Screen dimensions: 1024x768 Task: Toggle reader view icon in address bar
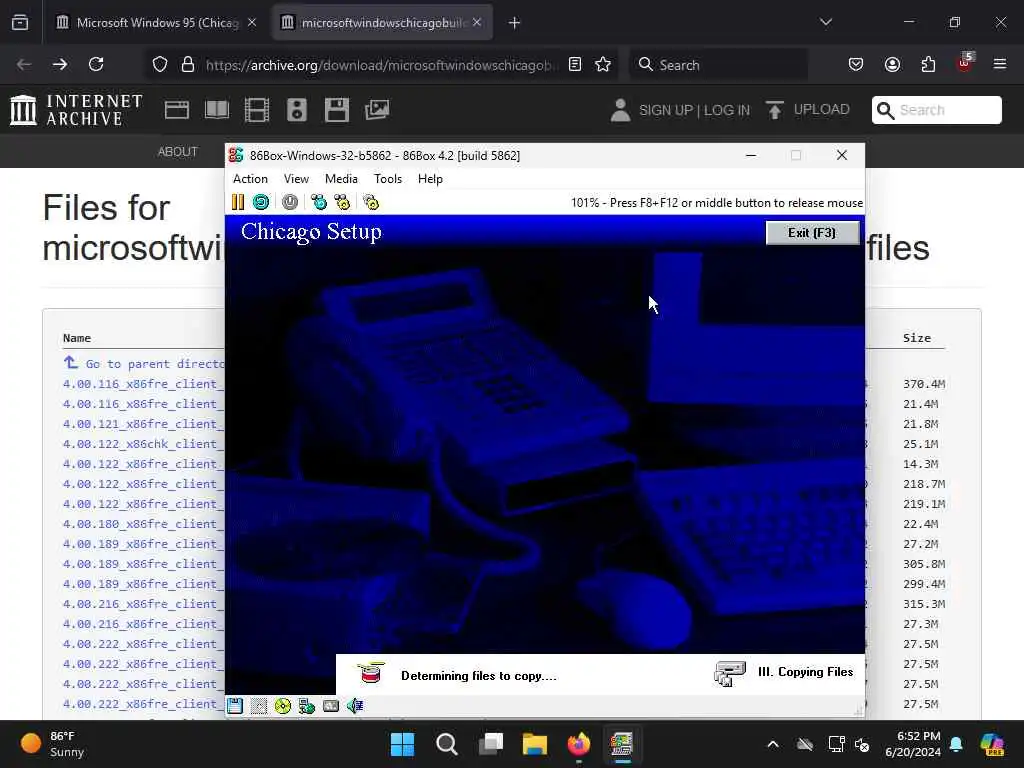point(575,64)
